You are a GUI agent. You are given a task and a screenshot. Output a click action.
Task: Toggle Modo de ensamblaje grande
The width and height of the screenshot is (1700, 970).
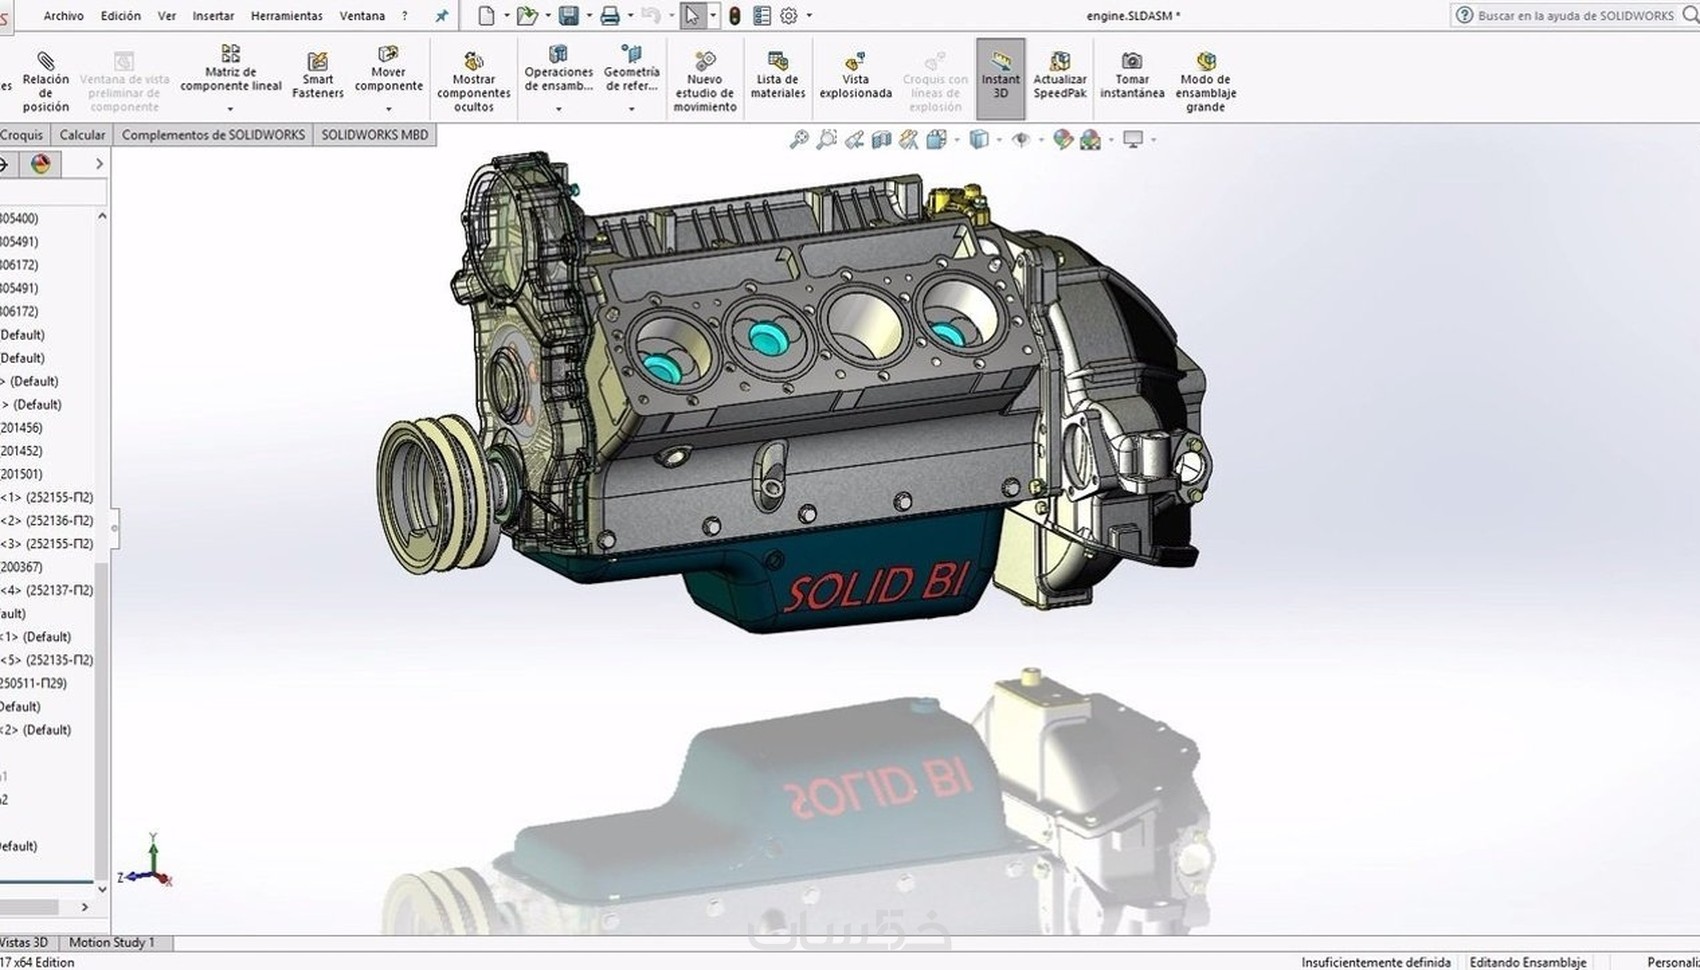click(1205, 80)
